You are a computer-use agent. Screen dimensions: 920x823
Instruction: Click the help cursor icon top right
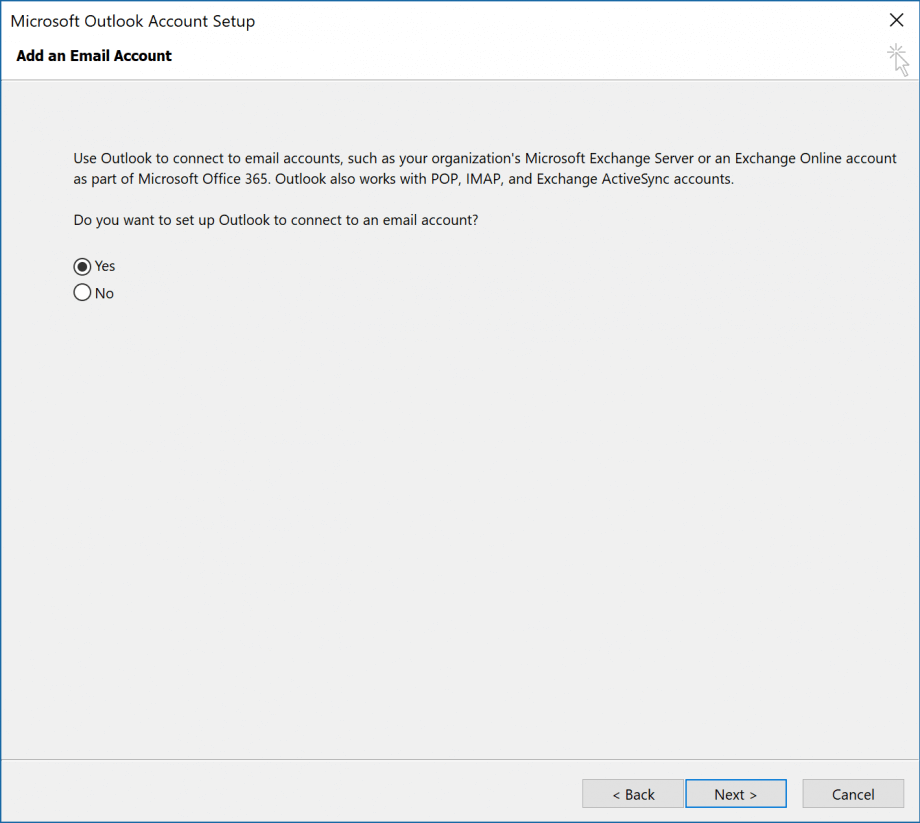pos(898,60)
